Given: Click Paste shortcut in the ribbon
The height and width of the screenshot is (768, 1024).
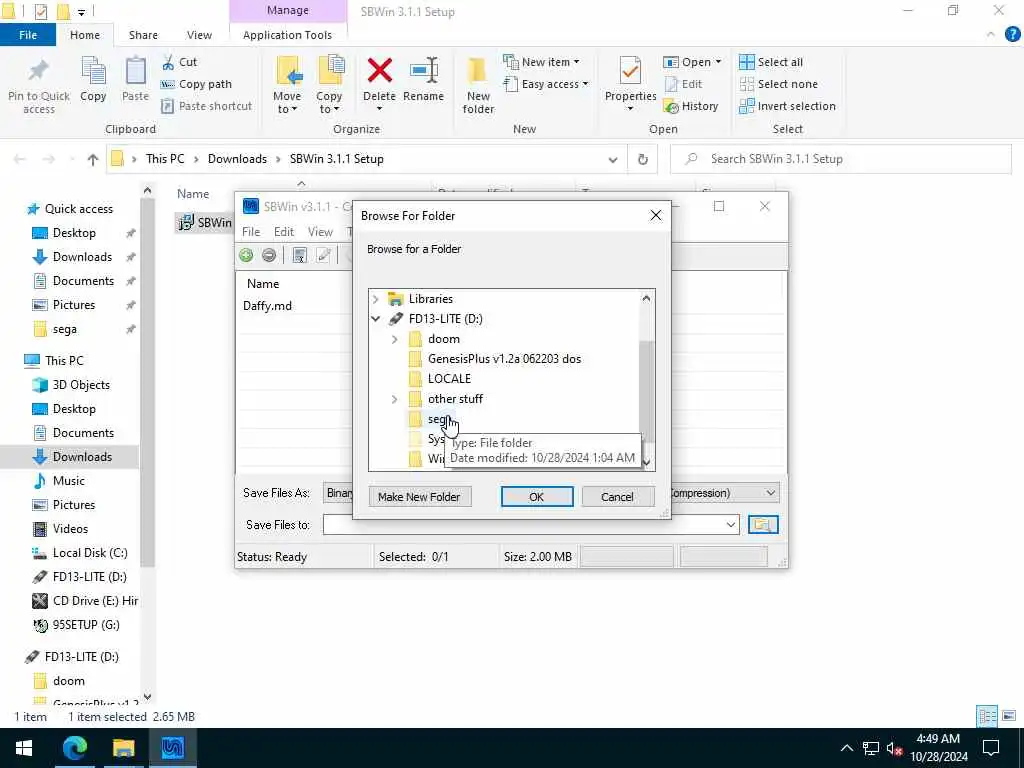Looking at the screenshot, I should (x=207, y=106).
